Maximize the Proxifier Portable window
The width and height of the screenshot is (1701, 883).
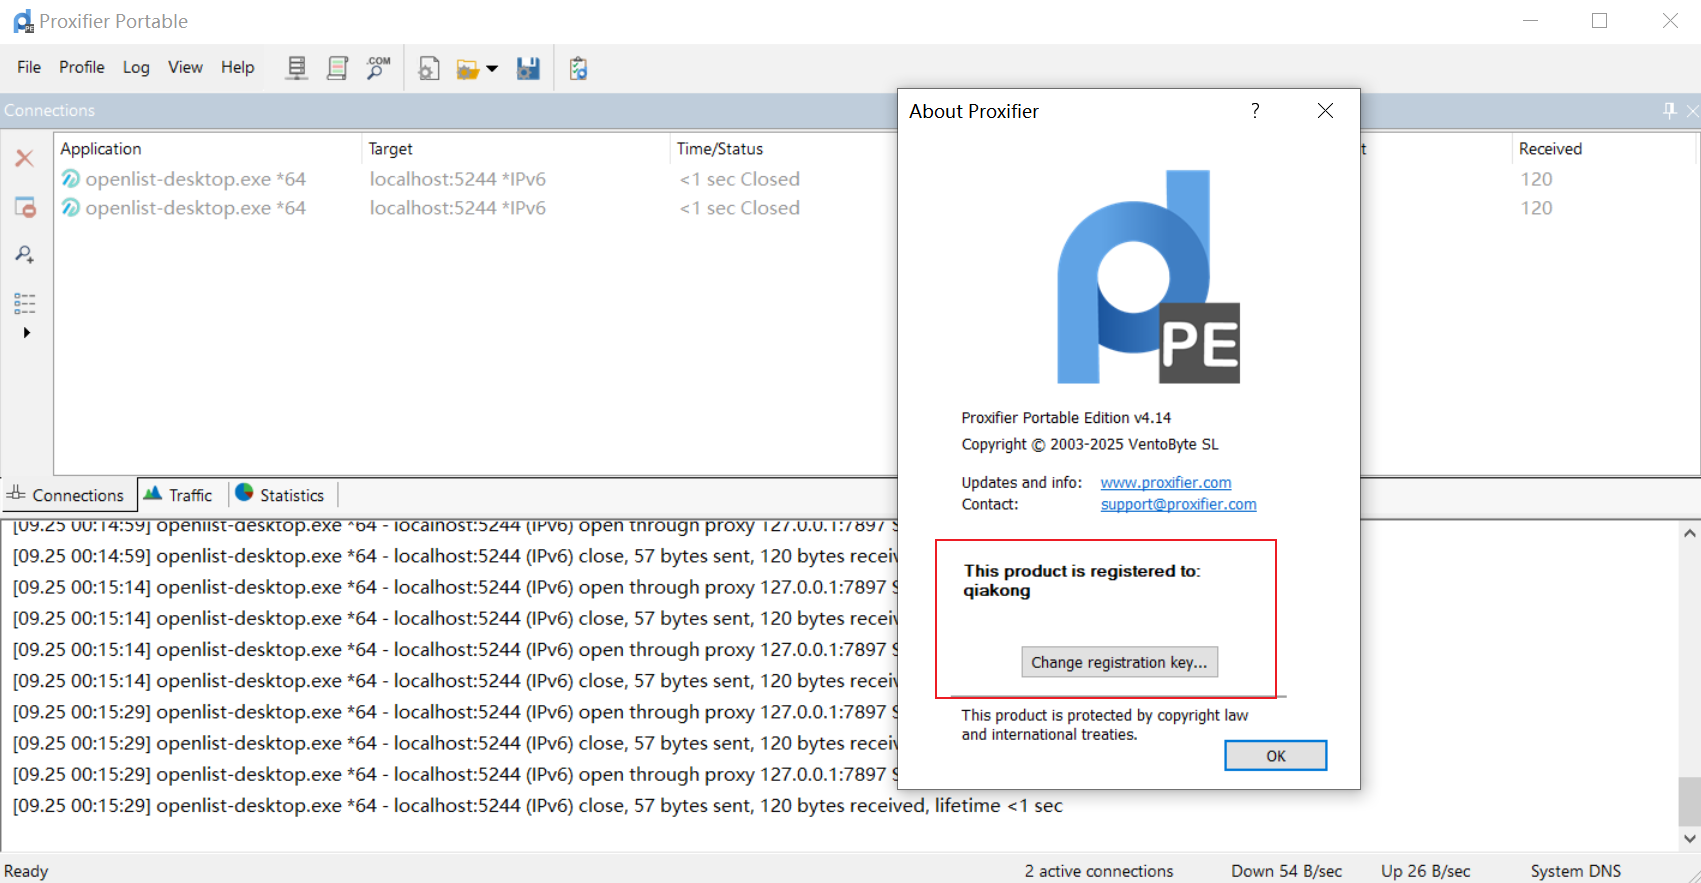pos(1600,21)
